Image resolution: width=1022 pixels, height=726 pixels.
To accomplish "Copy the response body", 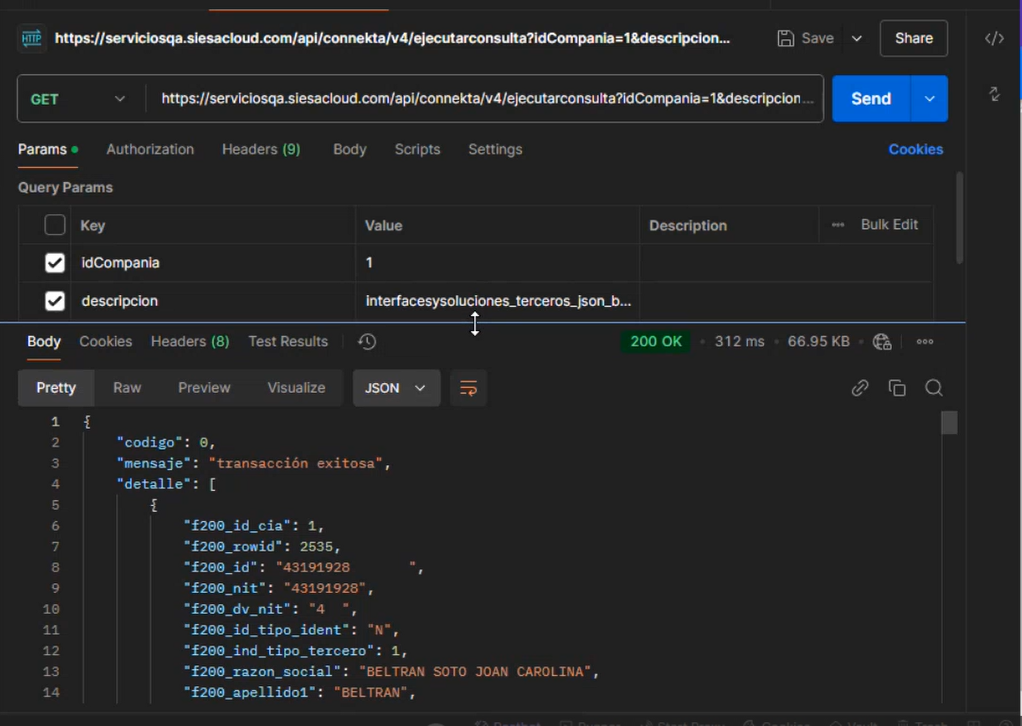I will tap(897, 388).
